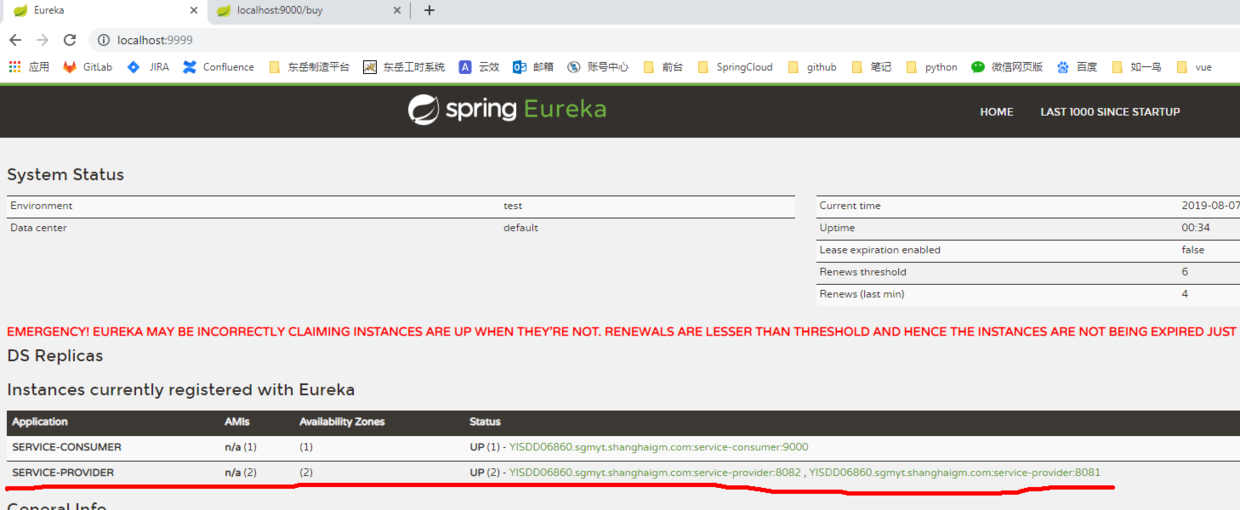Close the Eureka browser tab
Viewport: 1240px width, 510px height.
(x=192, y=10)
